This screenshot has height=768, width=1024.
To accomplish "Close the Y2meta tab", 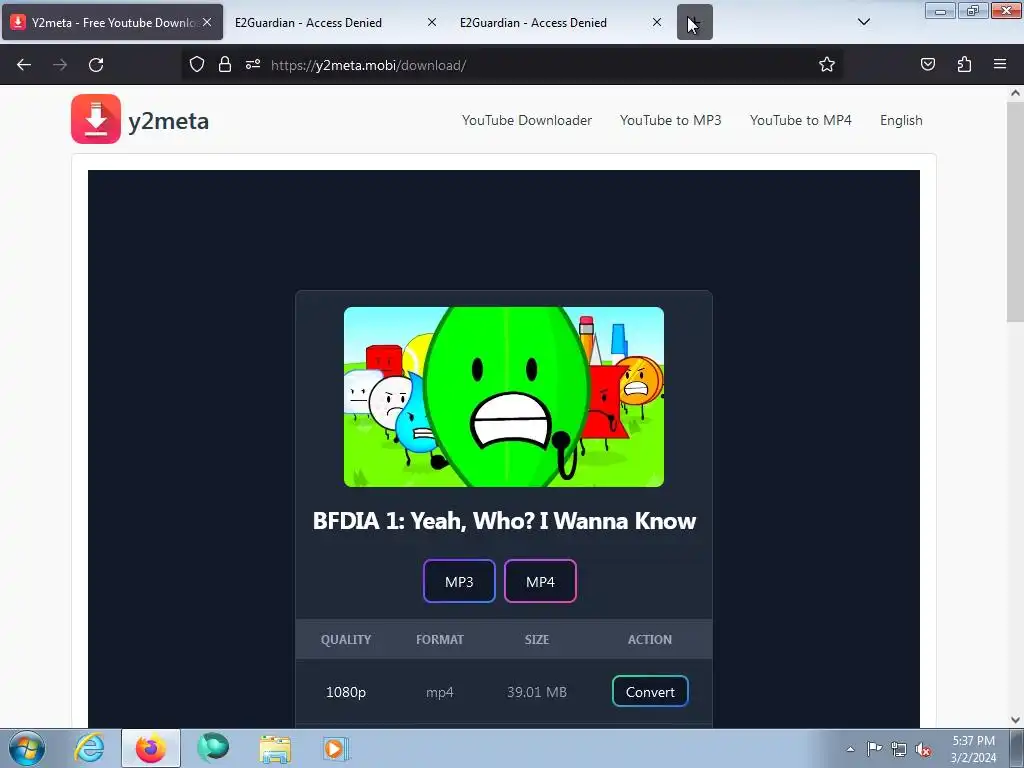I will (207, 22).
